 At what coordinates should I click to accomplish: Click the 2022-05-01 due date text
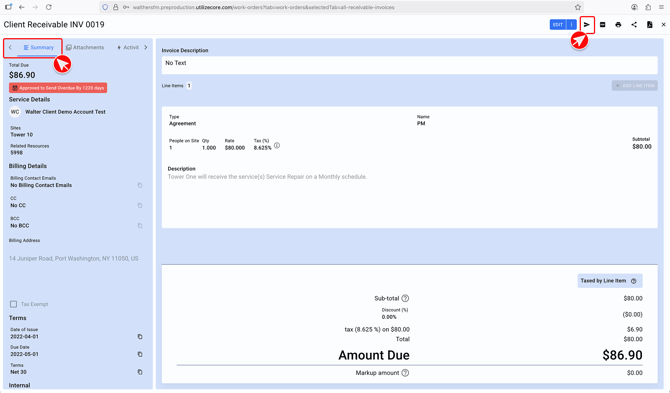24,355
